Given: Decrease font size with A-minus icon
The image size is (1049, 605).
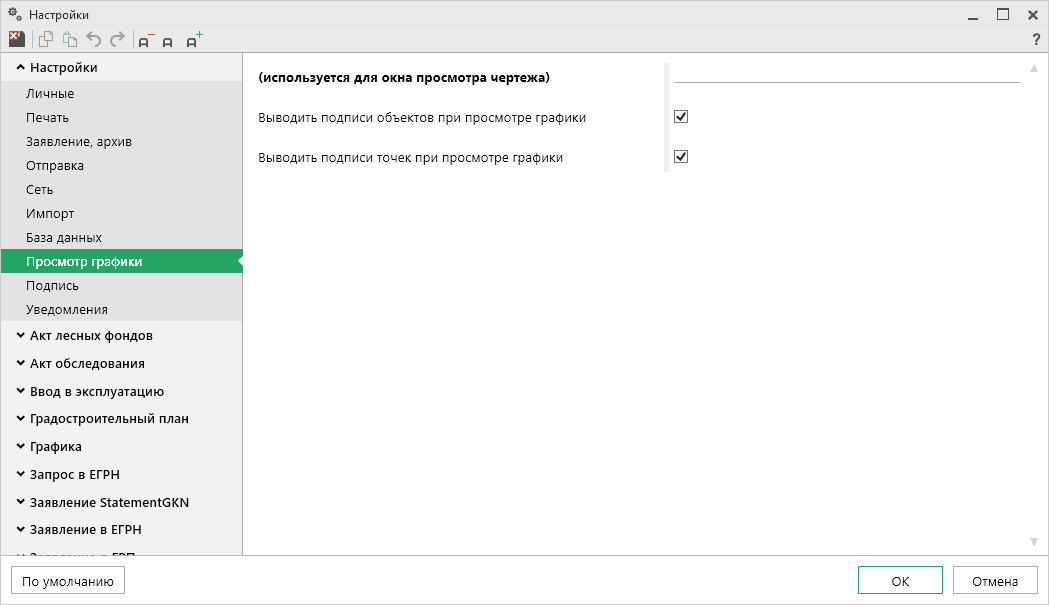Looking at the screenshot, I should click(x=146, y=41).
